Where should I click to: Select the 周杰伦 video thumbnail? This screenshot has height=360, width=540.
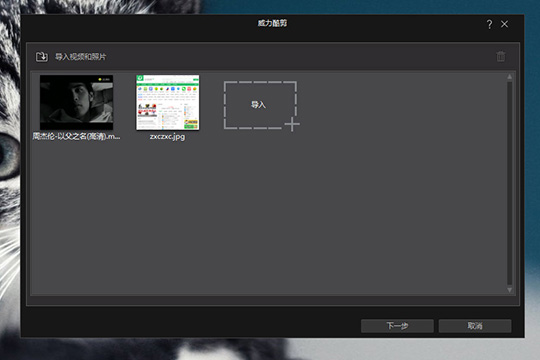(76, 102)
